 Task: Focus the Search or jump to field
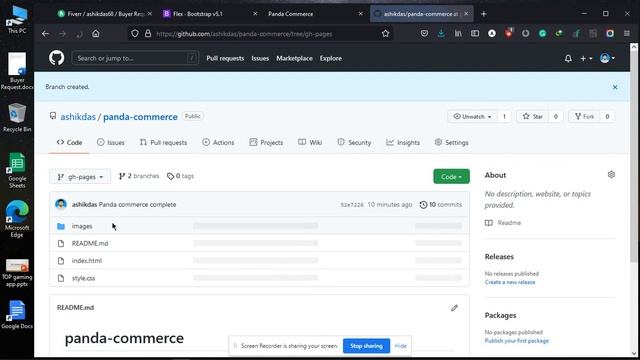click(x=135, y=58)
